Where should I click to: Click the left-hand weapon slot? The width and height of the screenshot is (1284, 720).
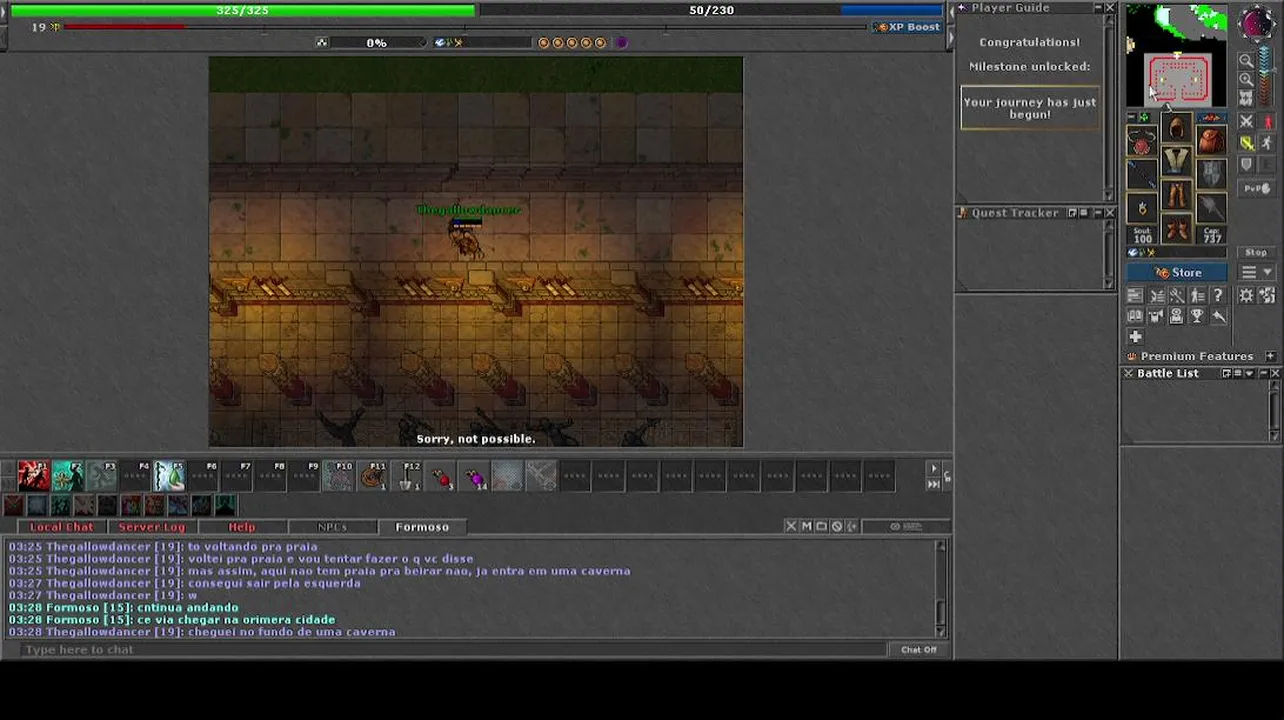[x=1142, y=173]
